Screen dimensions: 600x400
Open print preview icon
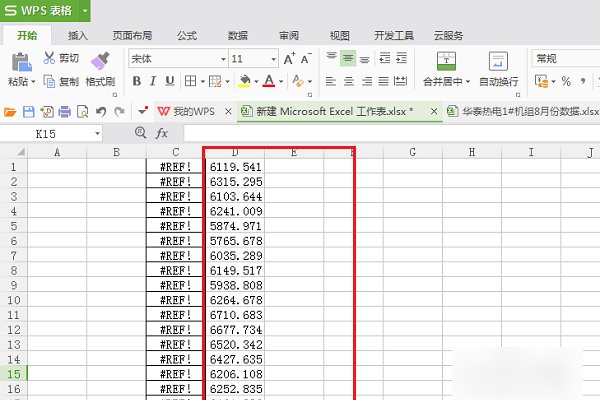83,112
